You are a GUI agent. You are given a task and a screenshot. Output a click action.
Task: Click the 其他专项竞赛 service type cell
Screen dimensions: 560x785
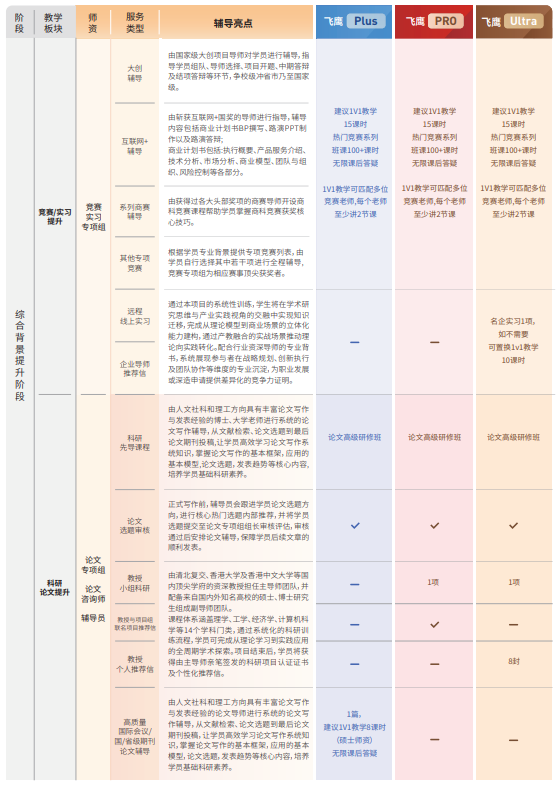135,263
